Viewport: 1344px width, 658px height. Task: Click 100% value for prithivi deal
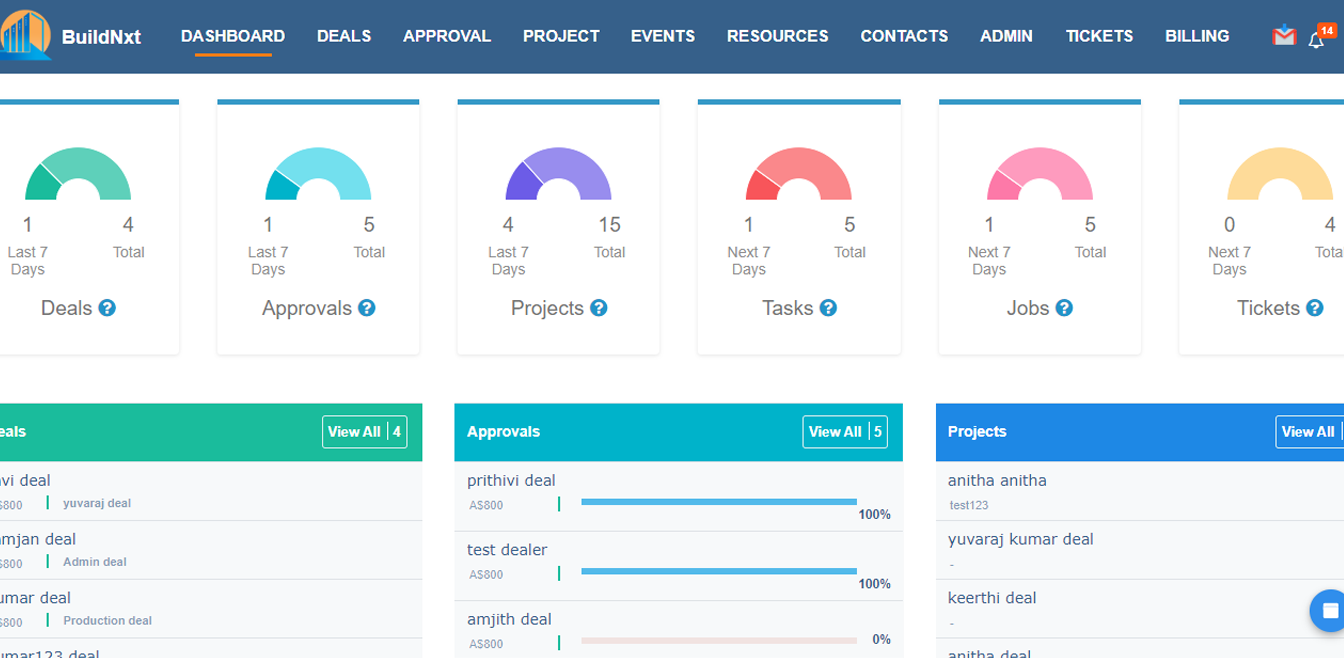[x=874, y=515]
